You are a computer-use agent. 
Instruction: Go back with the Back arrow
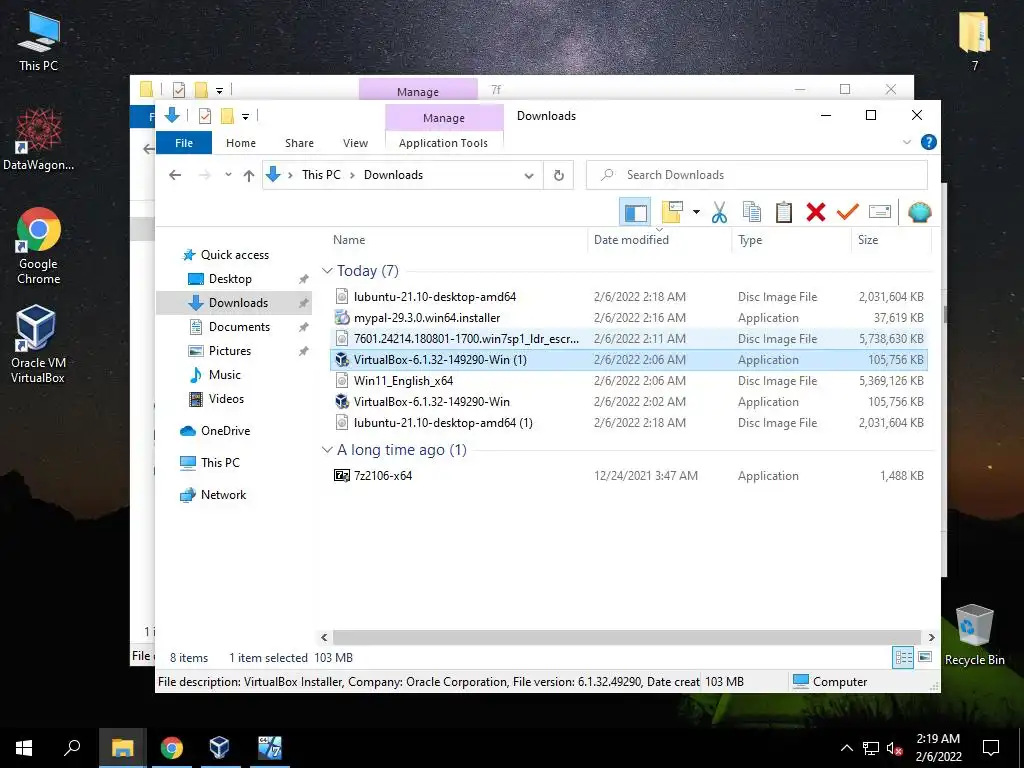(175, 175)
